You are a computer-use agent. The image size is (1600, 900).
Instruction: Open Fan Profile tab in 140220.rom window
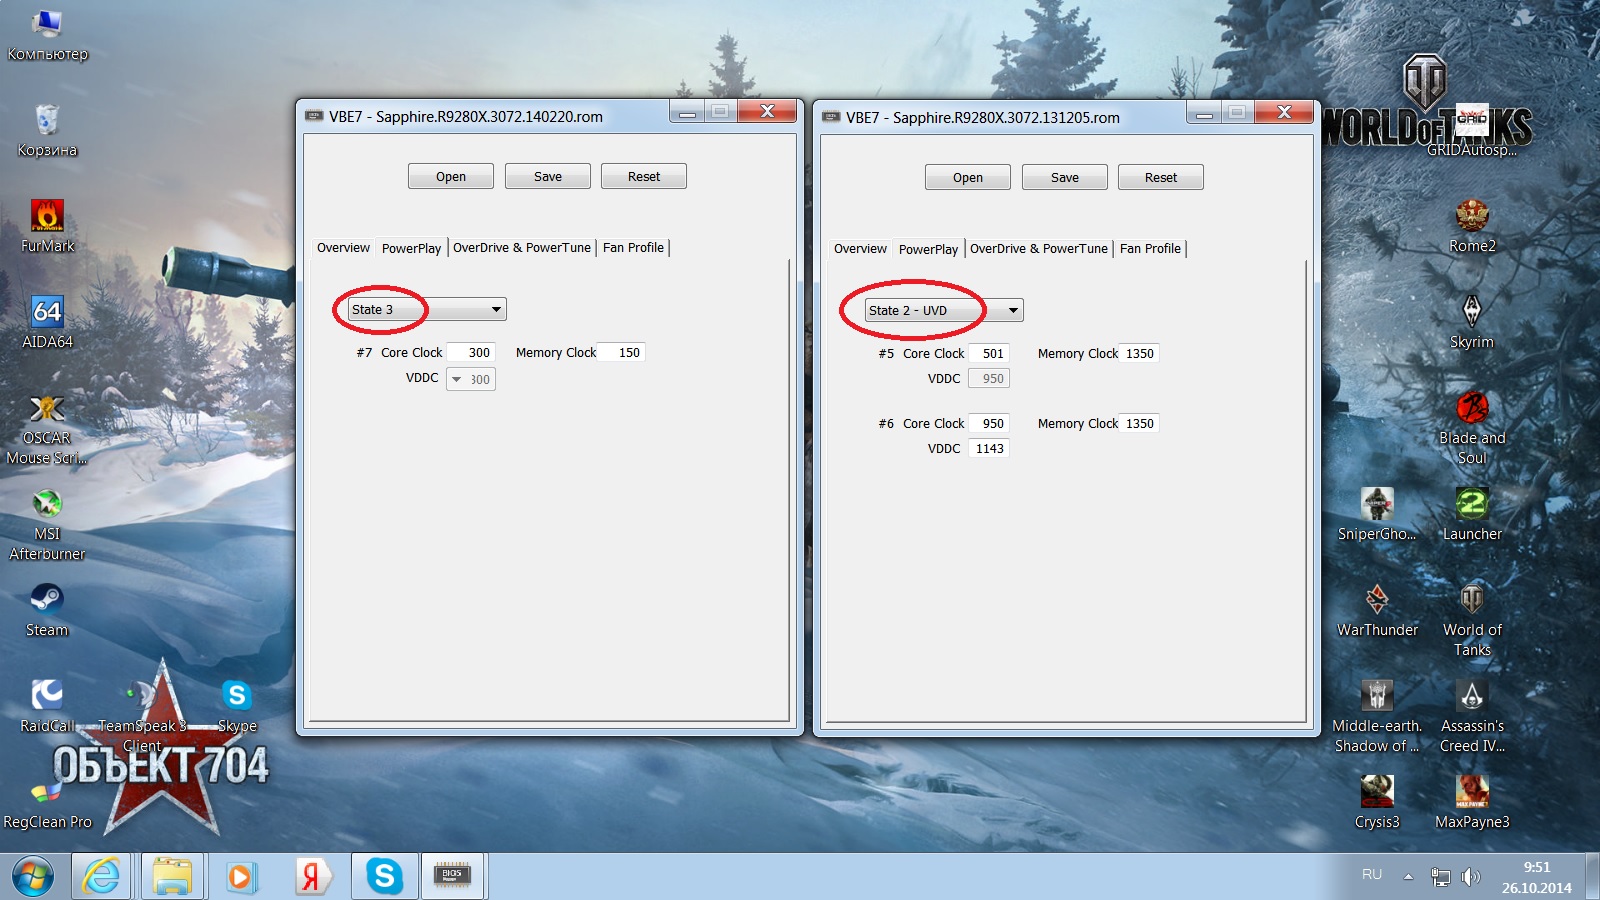point(633,248)
